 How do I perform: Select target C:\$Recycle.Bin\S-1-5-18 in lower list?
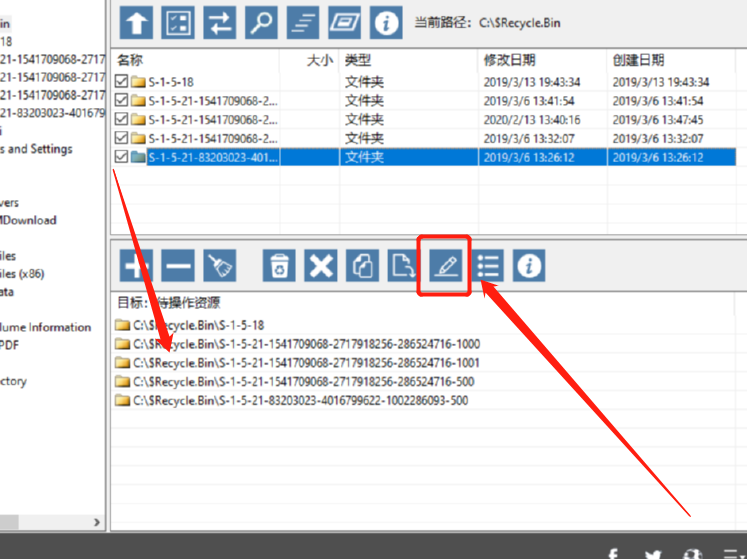pos(198,326)
